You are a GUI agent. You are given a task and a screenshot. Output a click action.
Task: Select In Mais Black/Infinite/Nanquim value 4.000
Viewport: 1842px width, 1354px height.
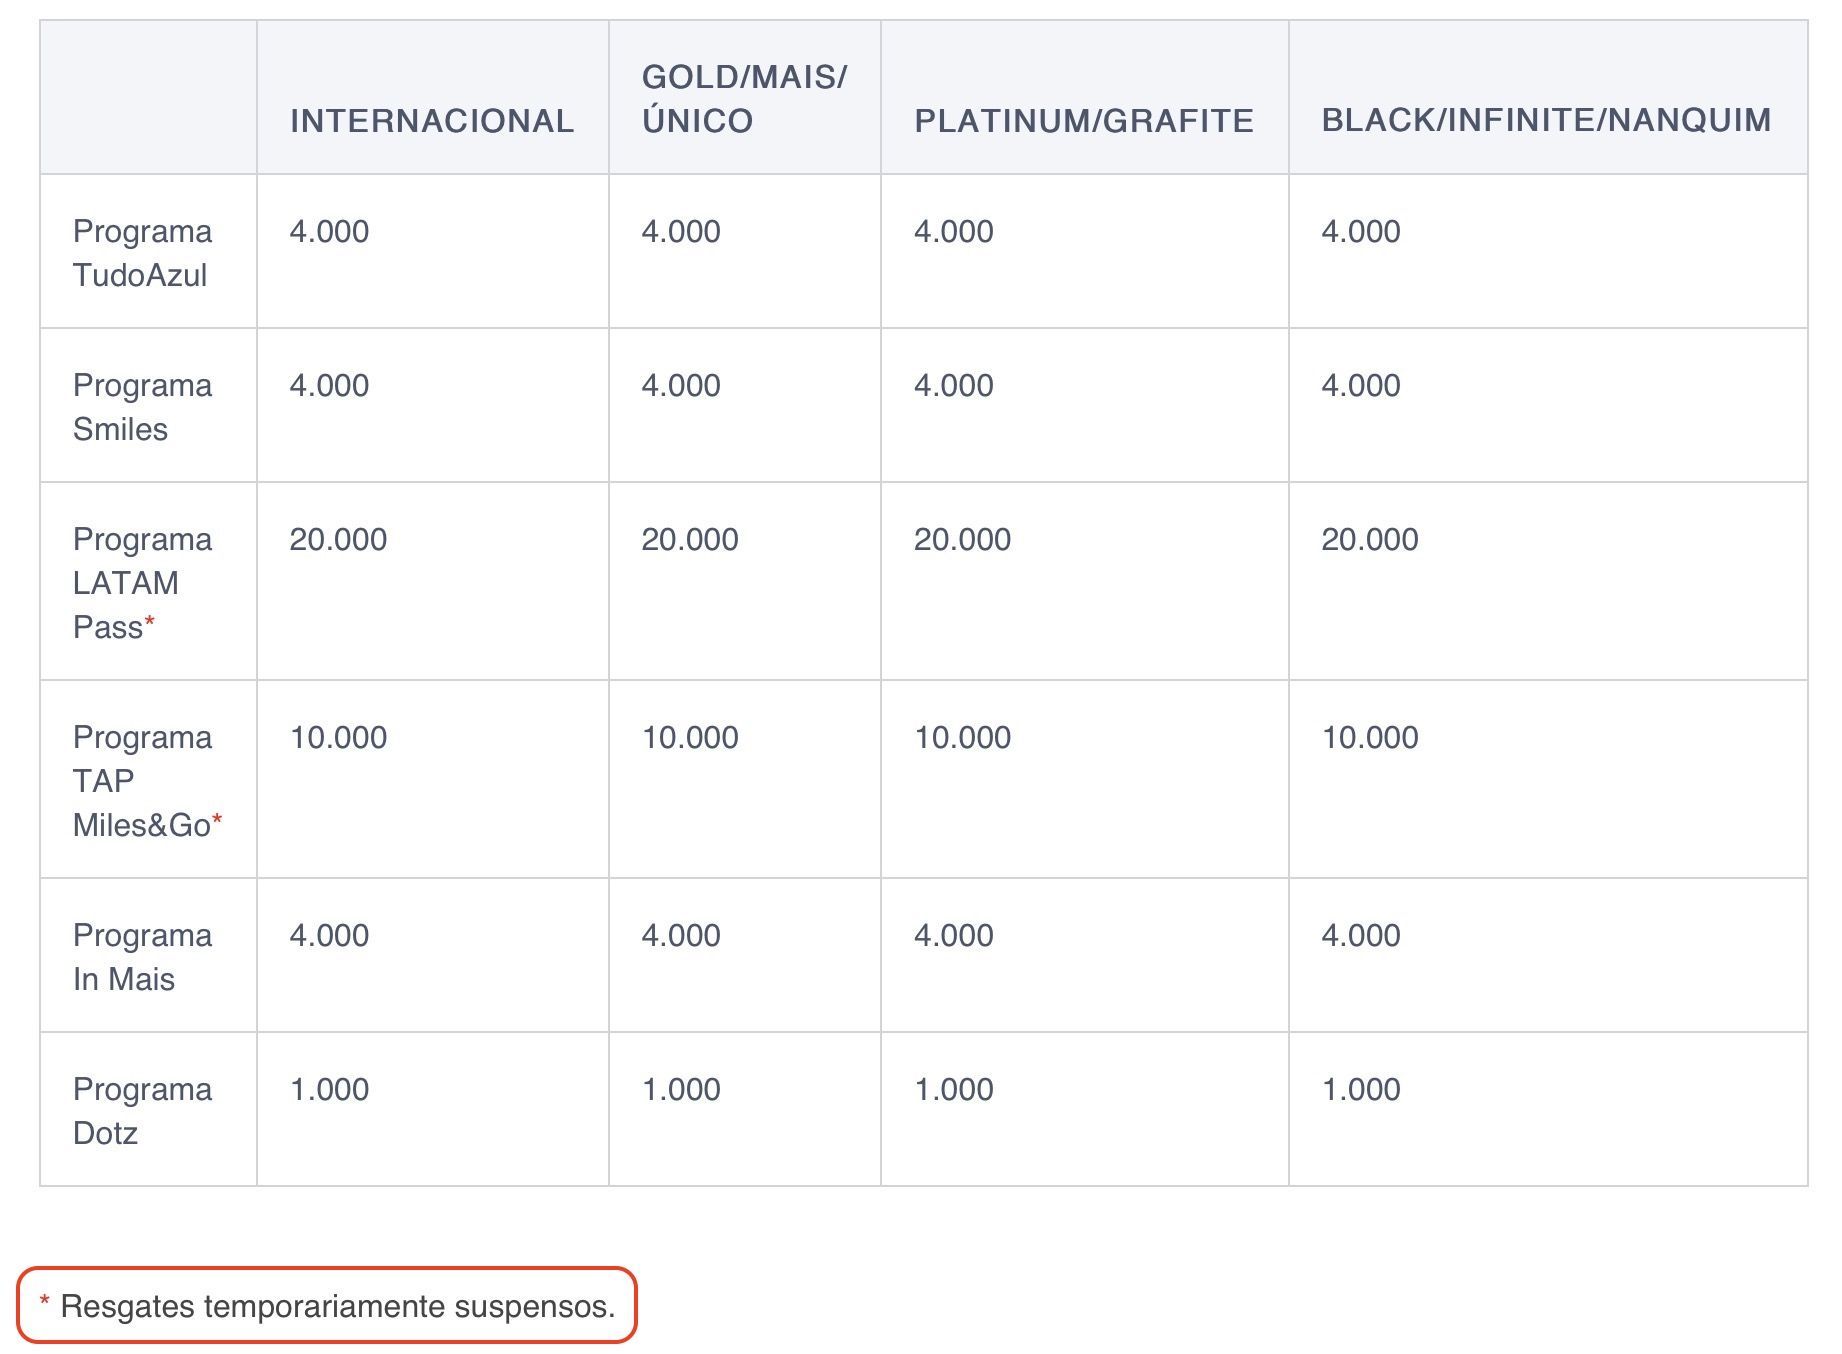1361,936
